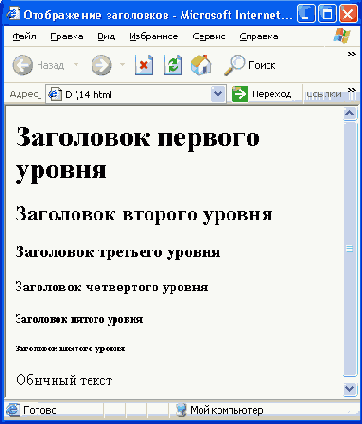Stop page loading with red X icon

[144, 65]
